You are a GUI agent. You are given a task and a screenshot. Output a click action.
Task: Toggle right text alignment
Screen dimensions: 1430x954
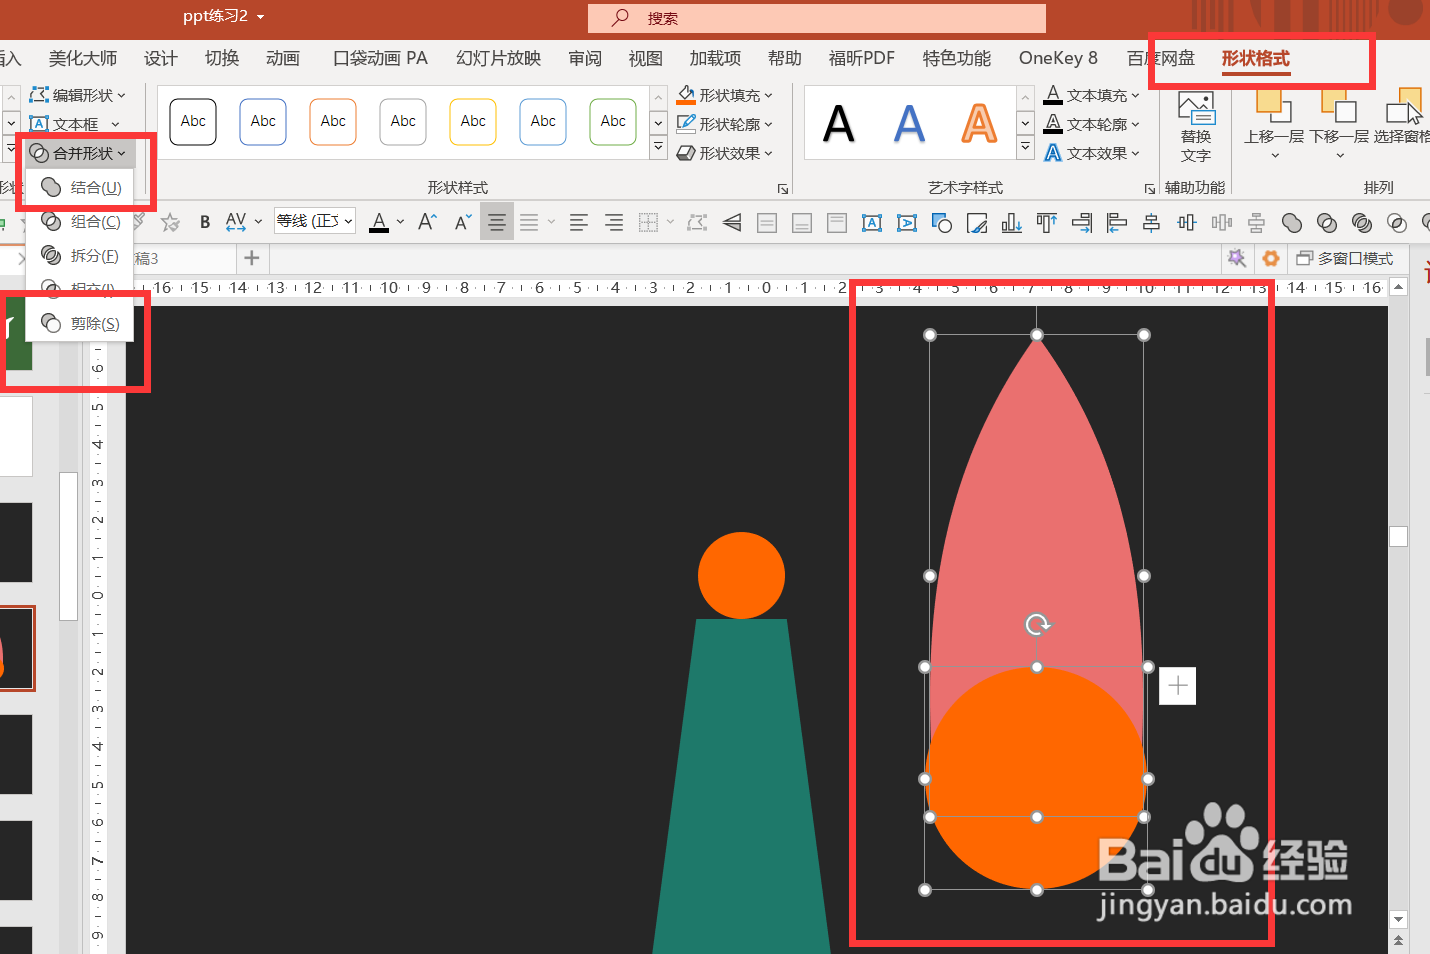point(614,222)
